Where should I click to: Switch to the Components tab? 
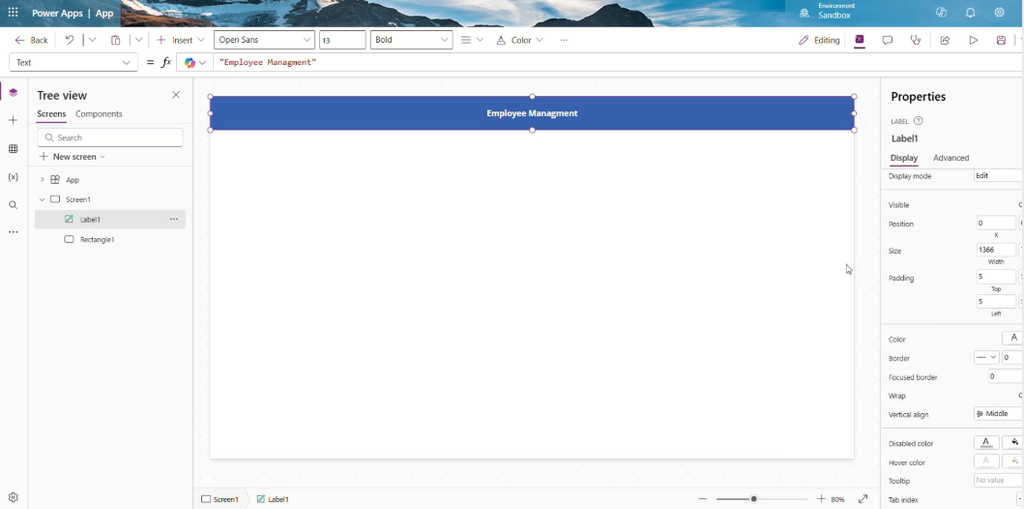99,114
